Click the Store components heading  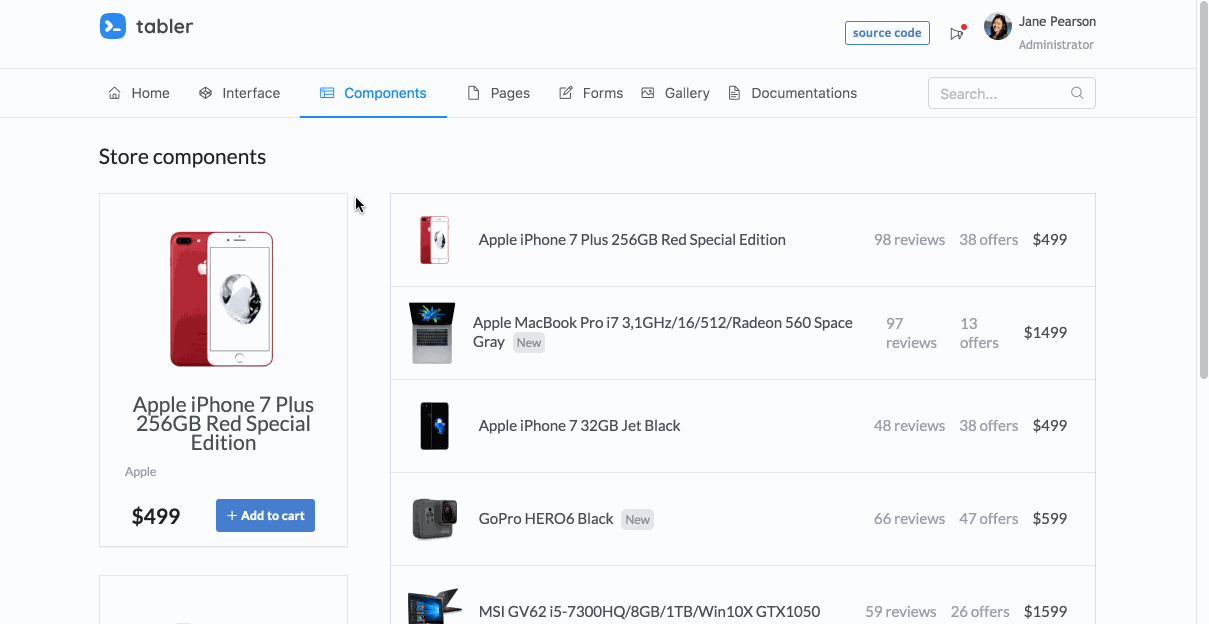pyautogui.click(x=182, y=157)
